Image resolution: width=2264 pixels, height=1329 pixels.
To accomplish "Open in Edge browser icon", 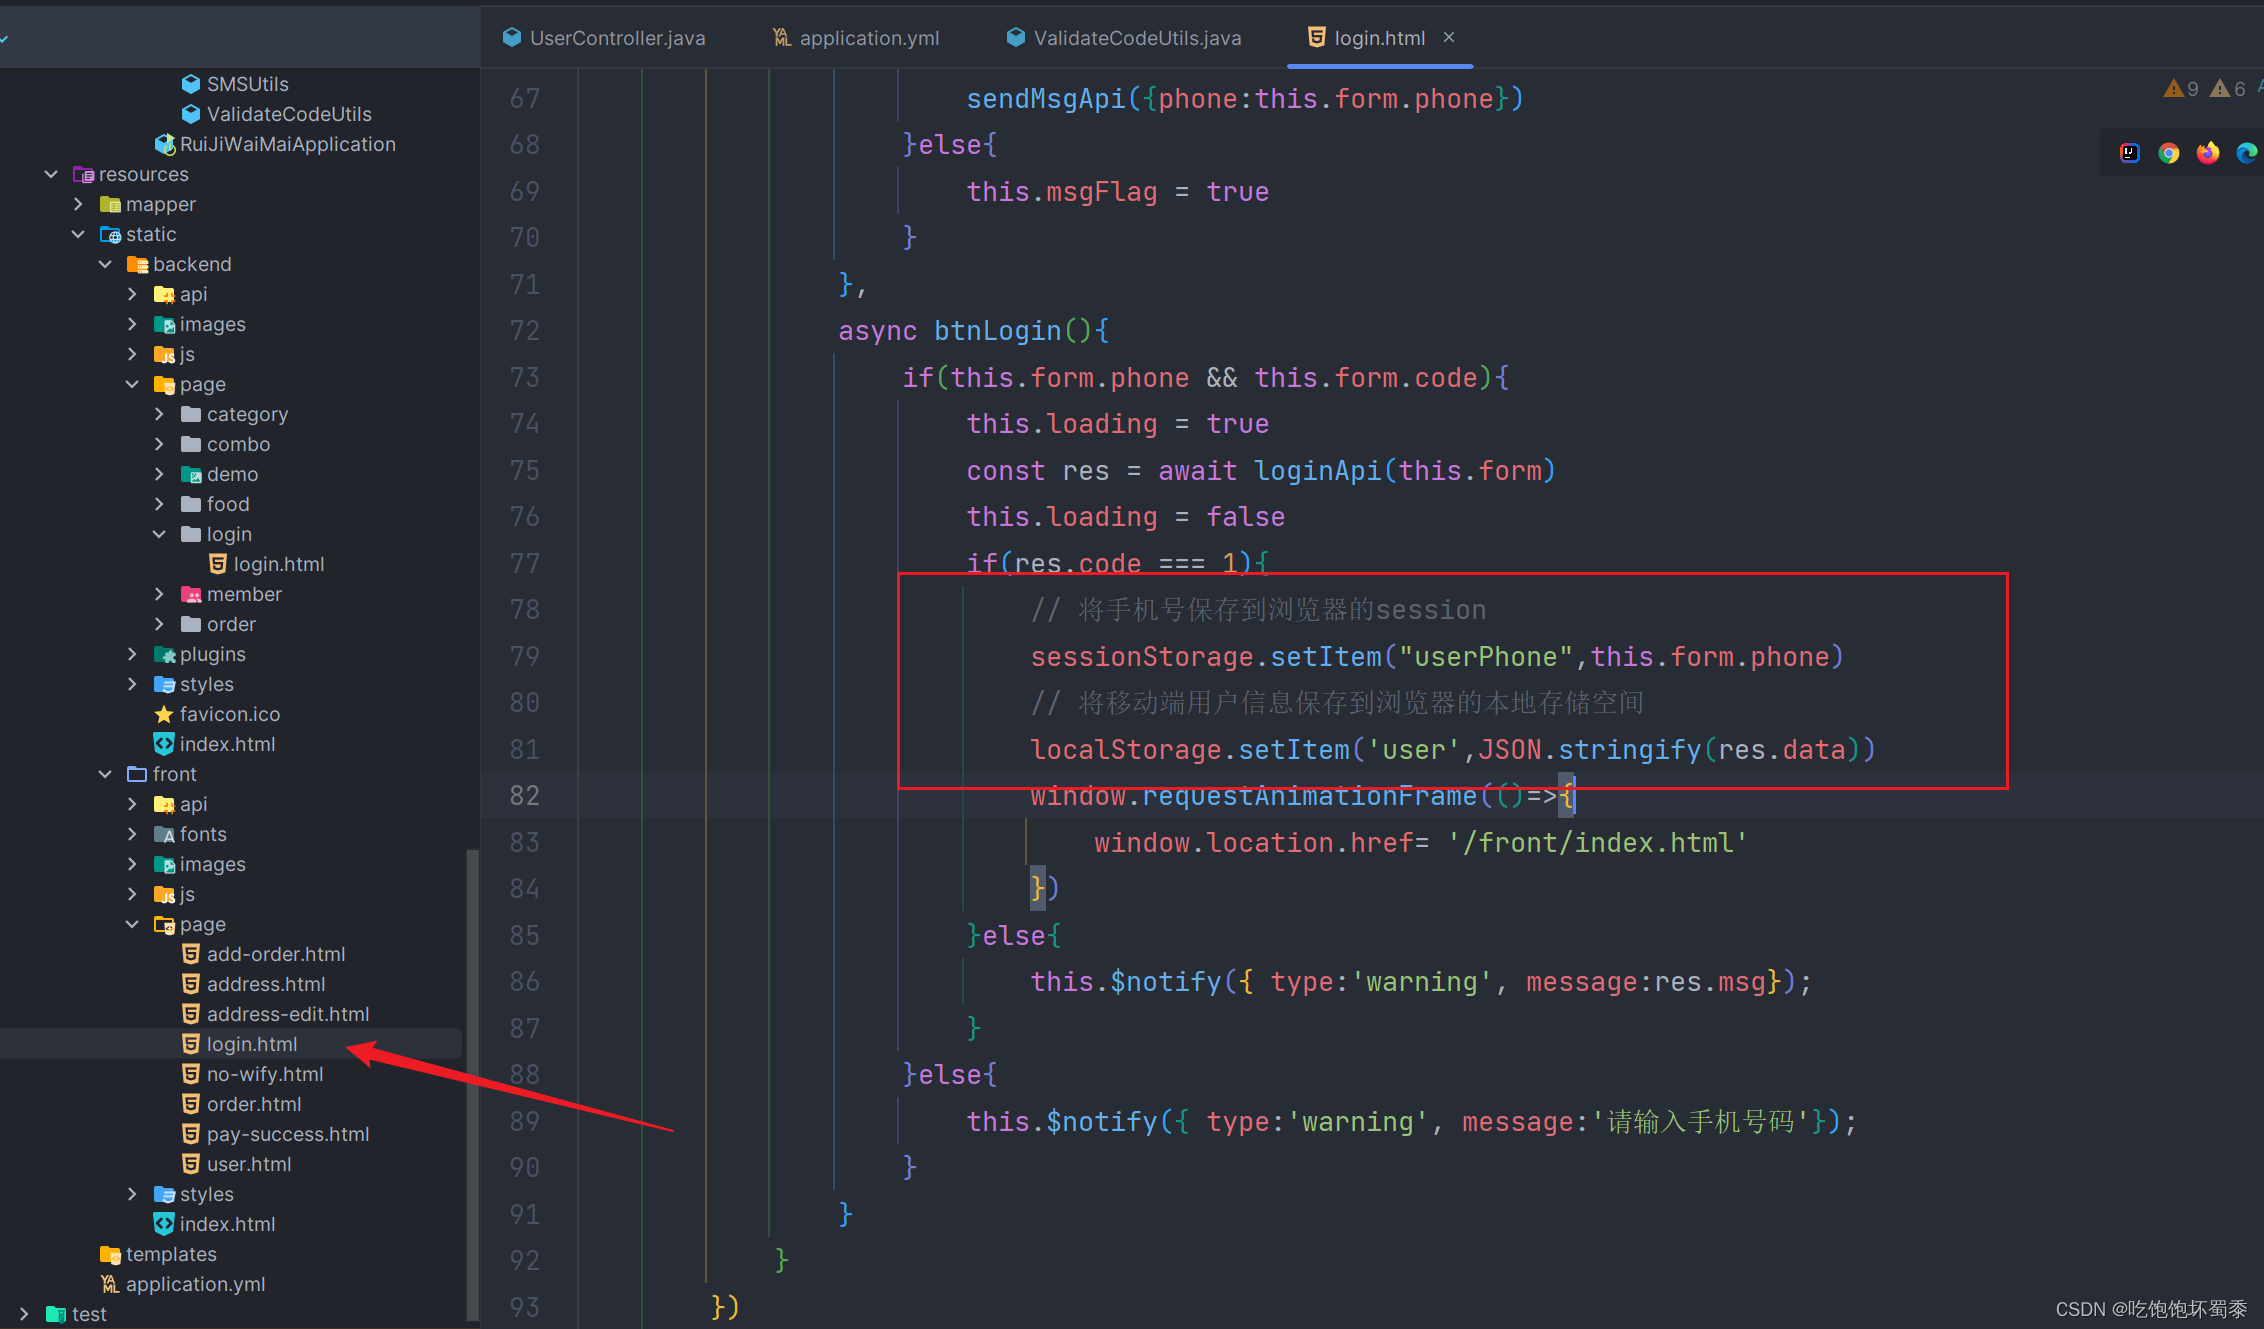I will [x=2246, y=153].
